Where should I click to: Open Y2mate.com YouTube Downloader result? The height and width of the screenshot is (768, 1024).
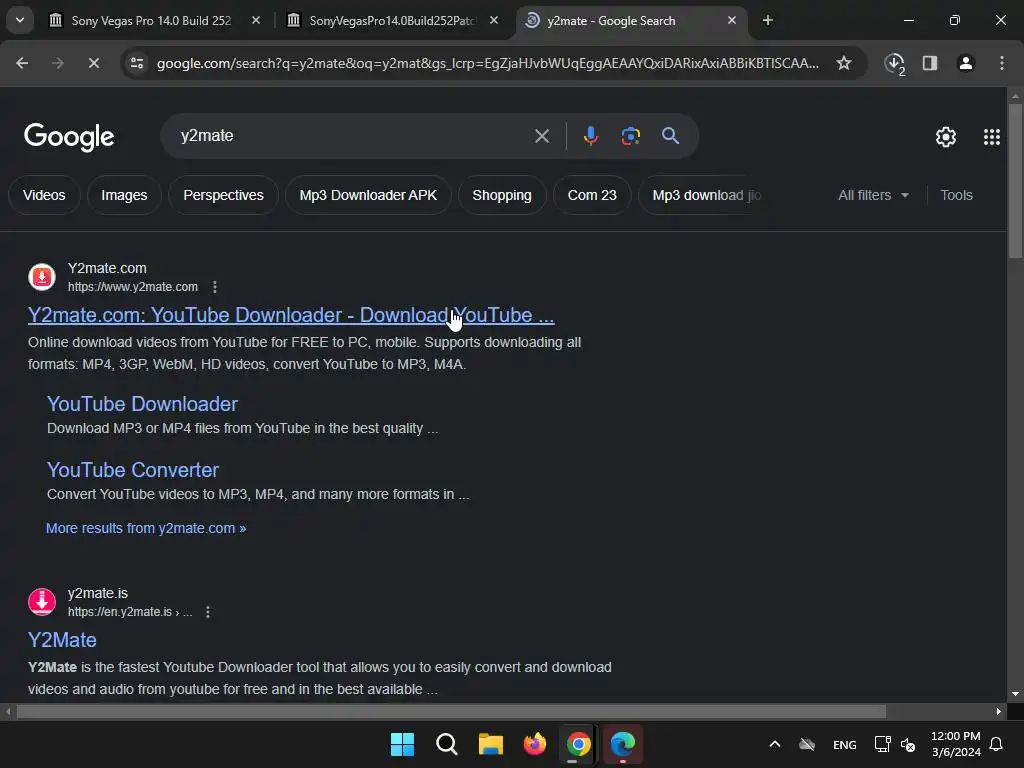(291, 315)
